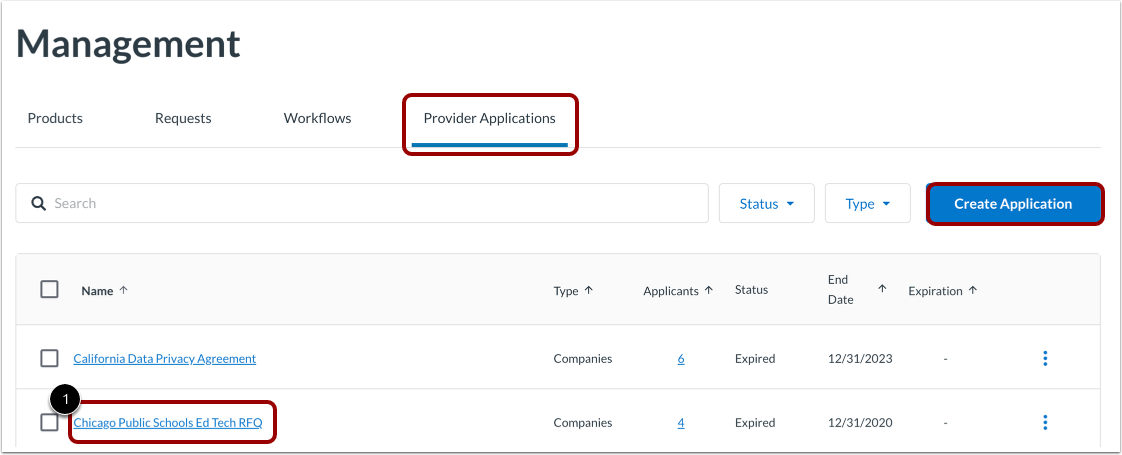The width and height of the screenshot is (1122, 455).
Task: View the 6 applicants for the California agreement
Action: pos(680,359)
